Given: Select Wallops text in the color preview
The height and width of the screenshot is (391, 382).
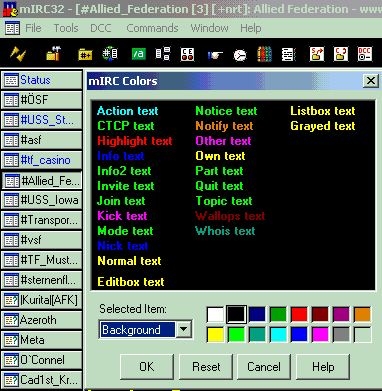Looking at the screenshot, I should (x=230, y=216).
